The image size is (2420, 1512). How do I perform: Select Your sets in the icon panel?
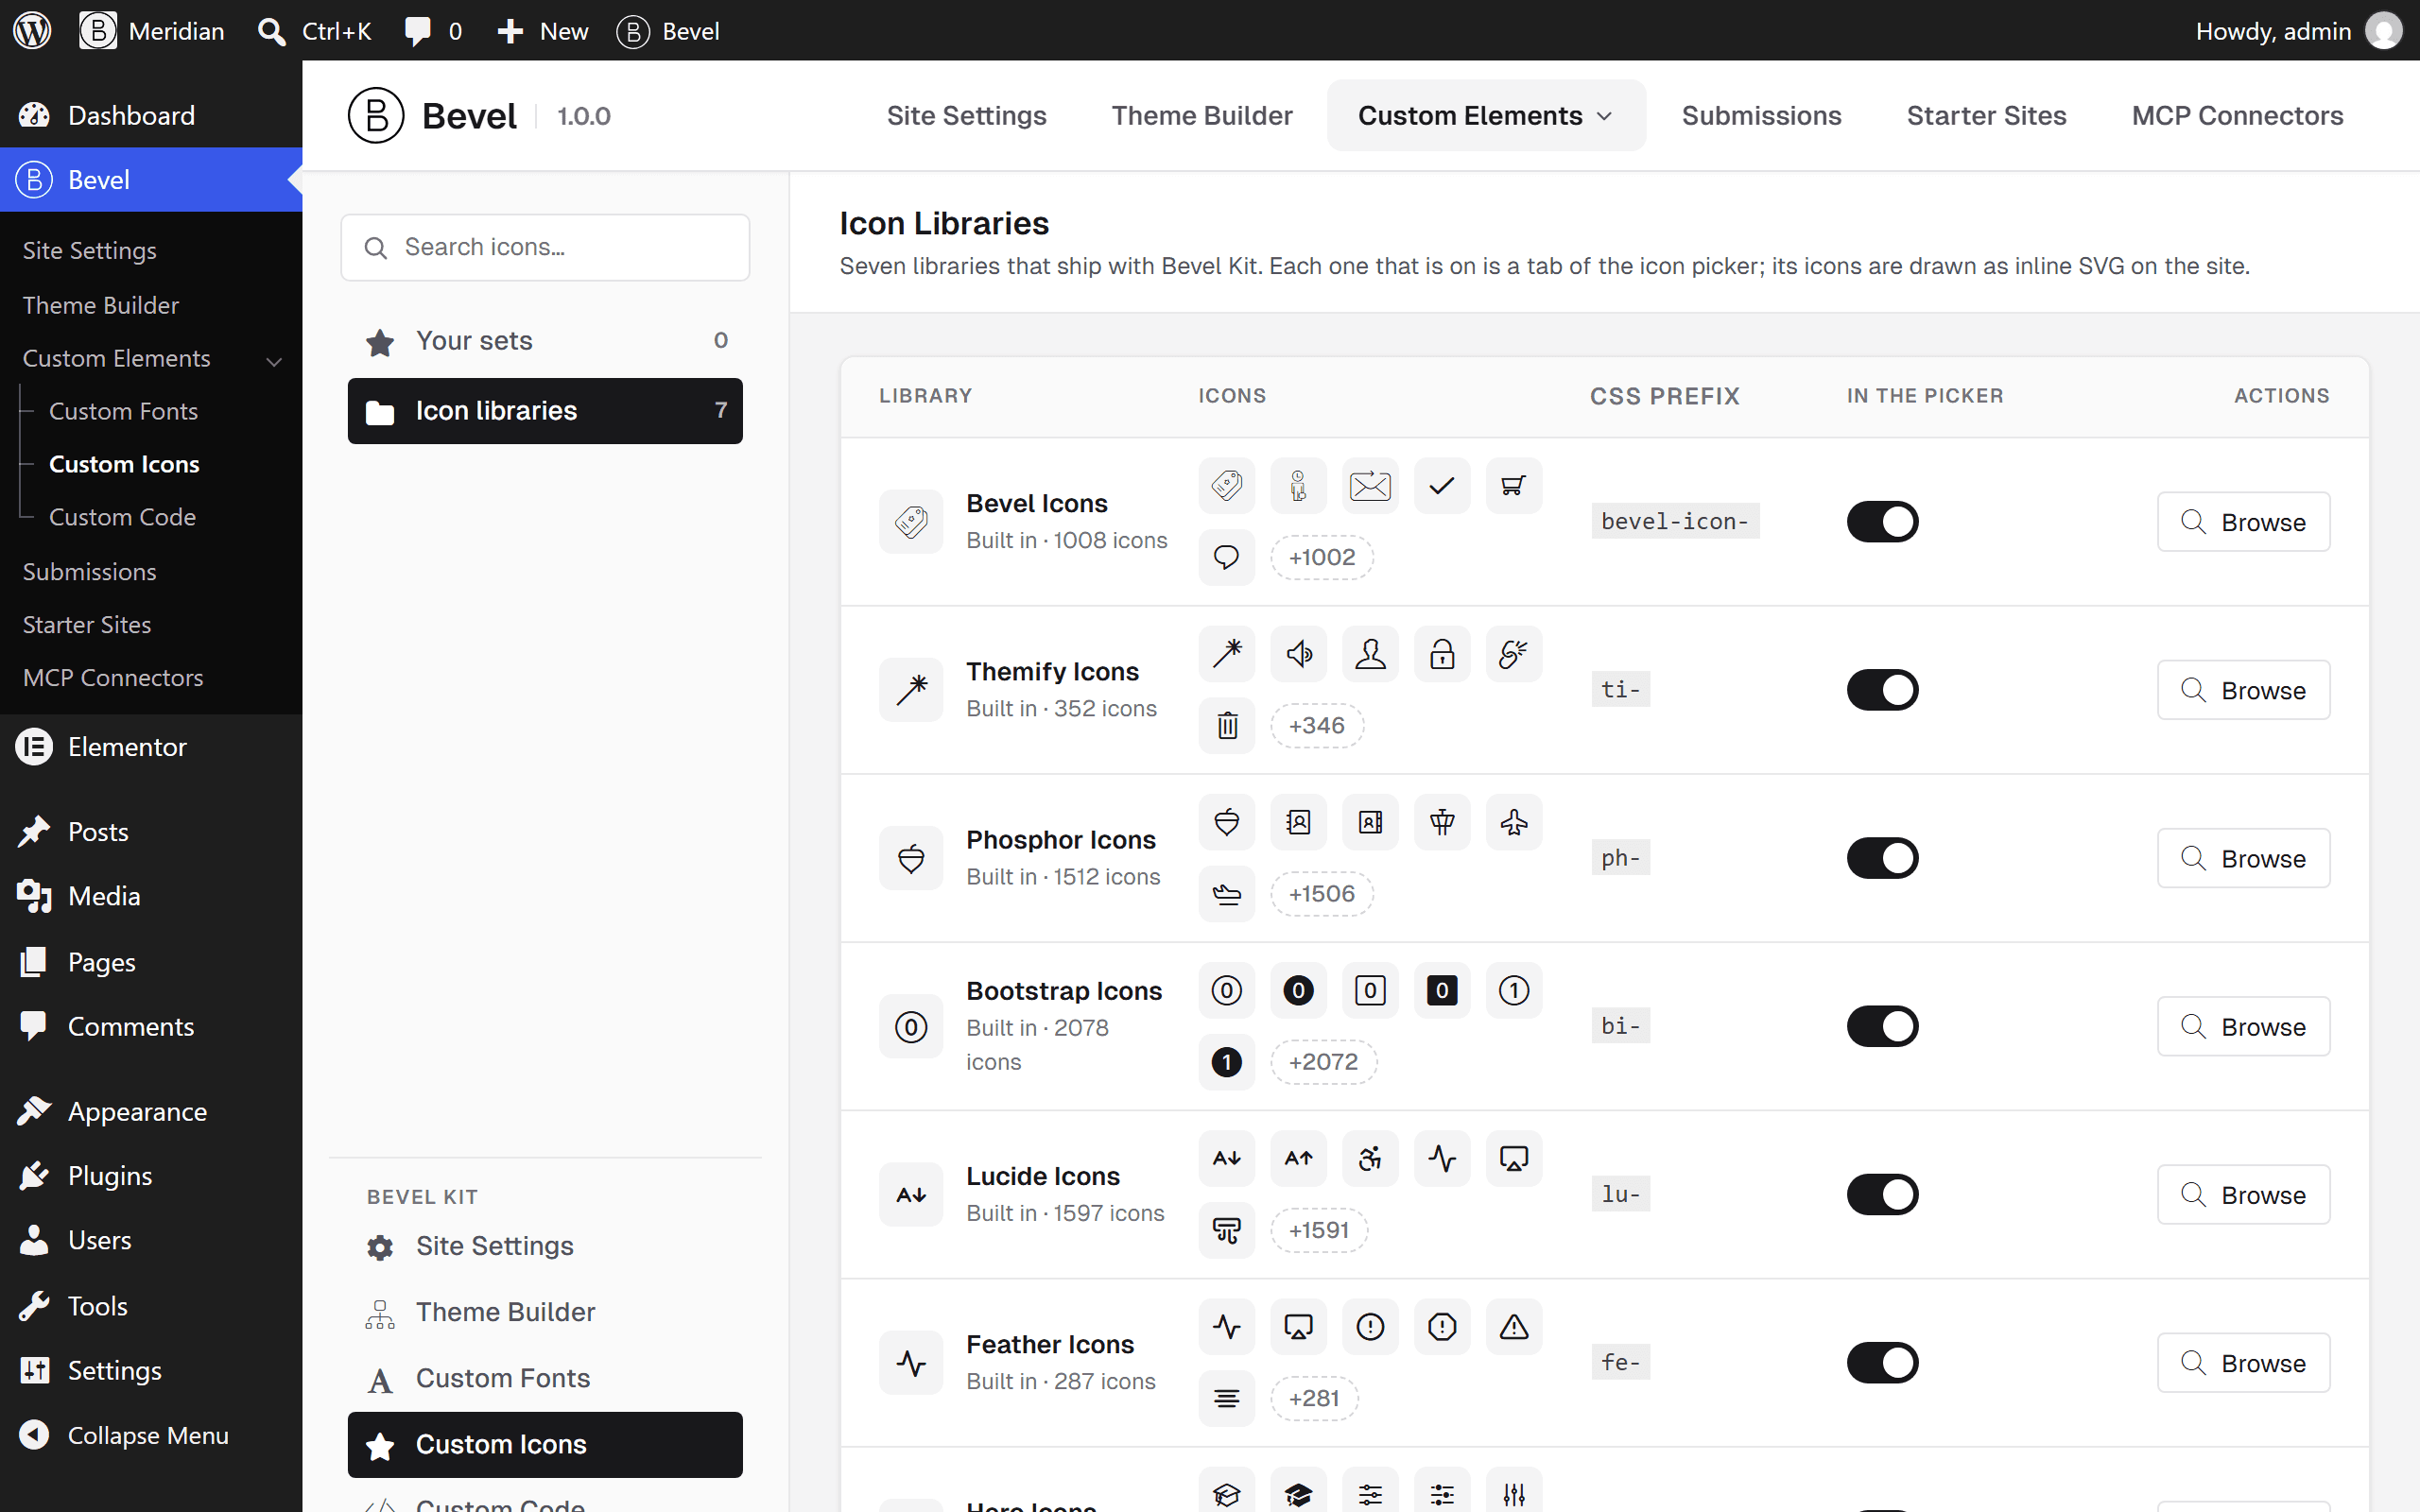pyautogui.click(x=545, y=341)
